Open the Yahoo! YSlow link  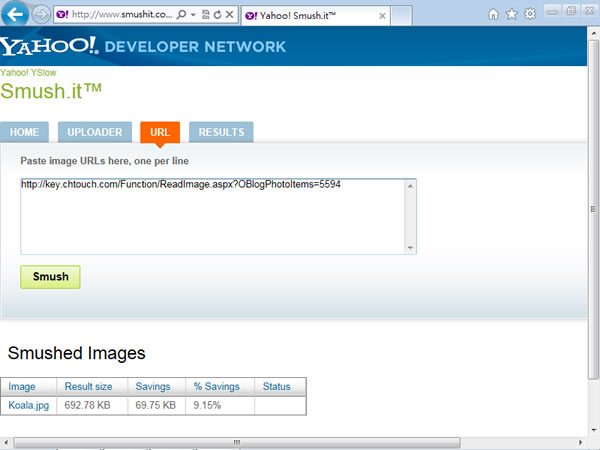coord(28,73)
